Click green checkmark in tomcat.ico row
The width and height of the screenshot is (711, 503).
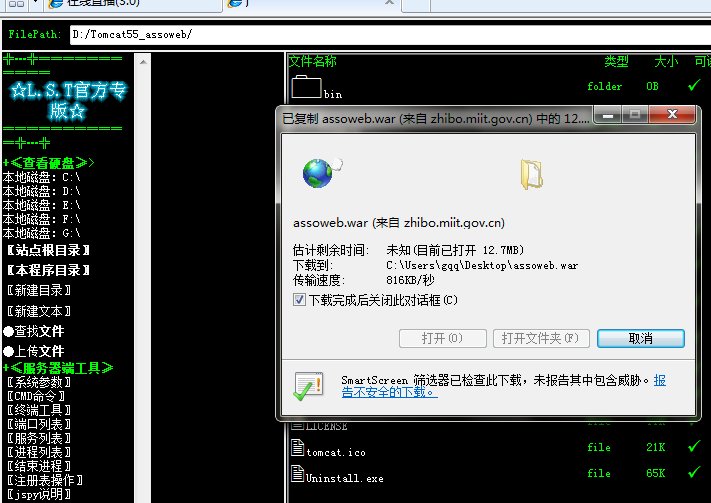[x=694, y=446]
